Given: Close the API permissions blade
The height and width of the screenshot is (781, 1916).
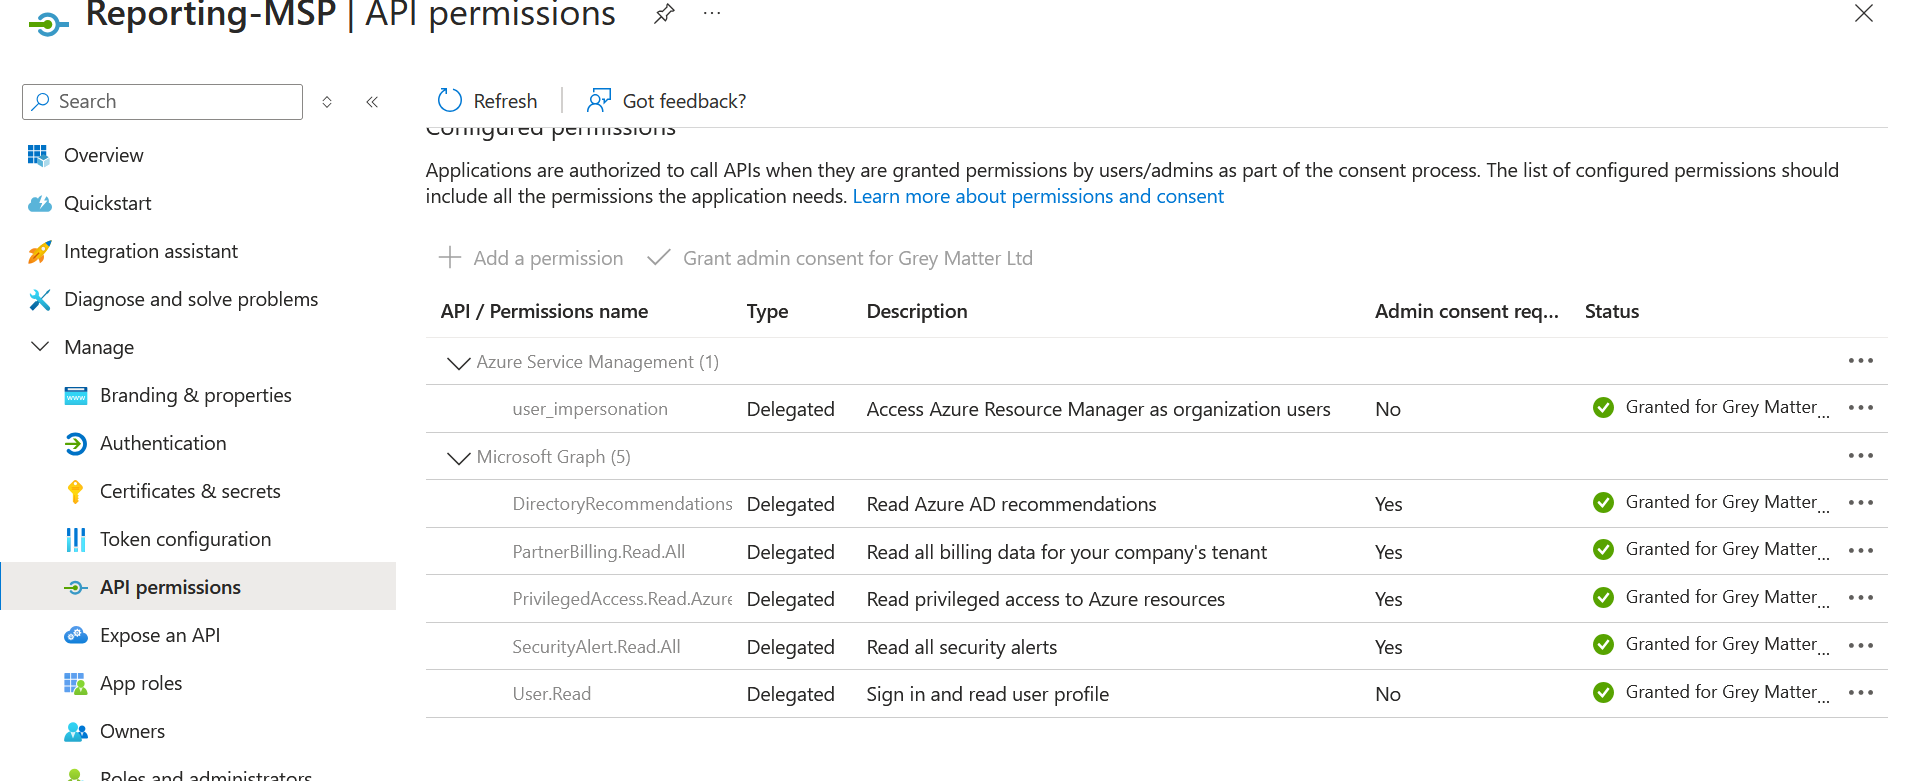Looking at the screenshot, I should [x=1864, y=13].
